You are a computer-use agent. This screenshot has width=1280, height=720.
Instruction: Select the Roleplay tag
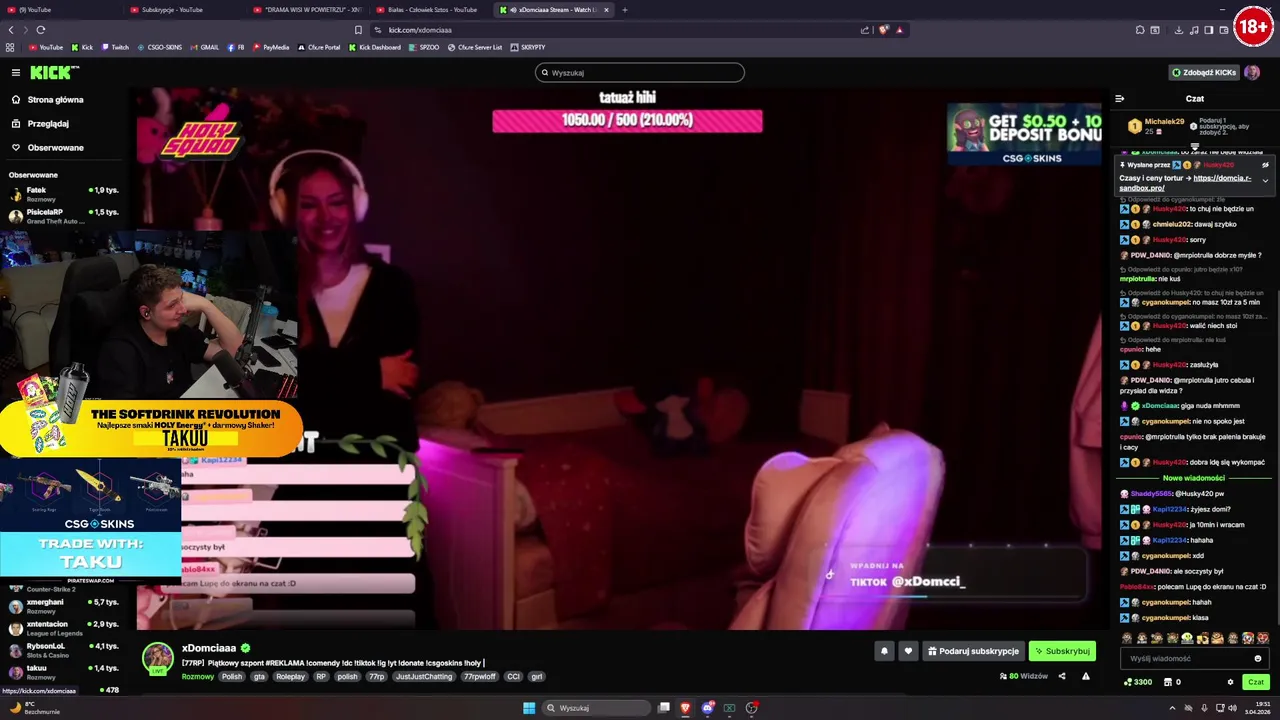(290, 677)
